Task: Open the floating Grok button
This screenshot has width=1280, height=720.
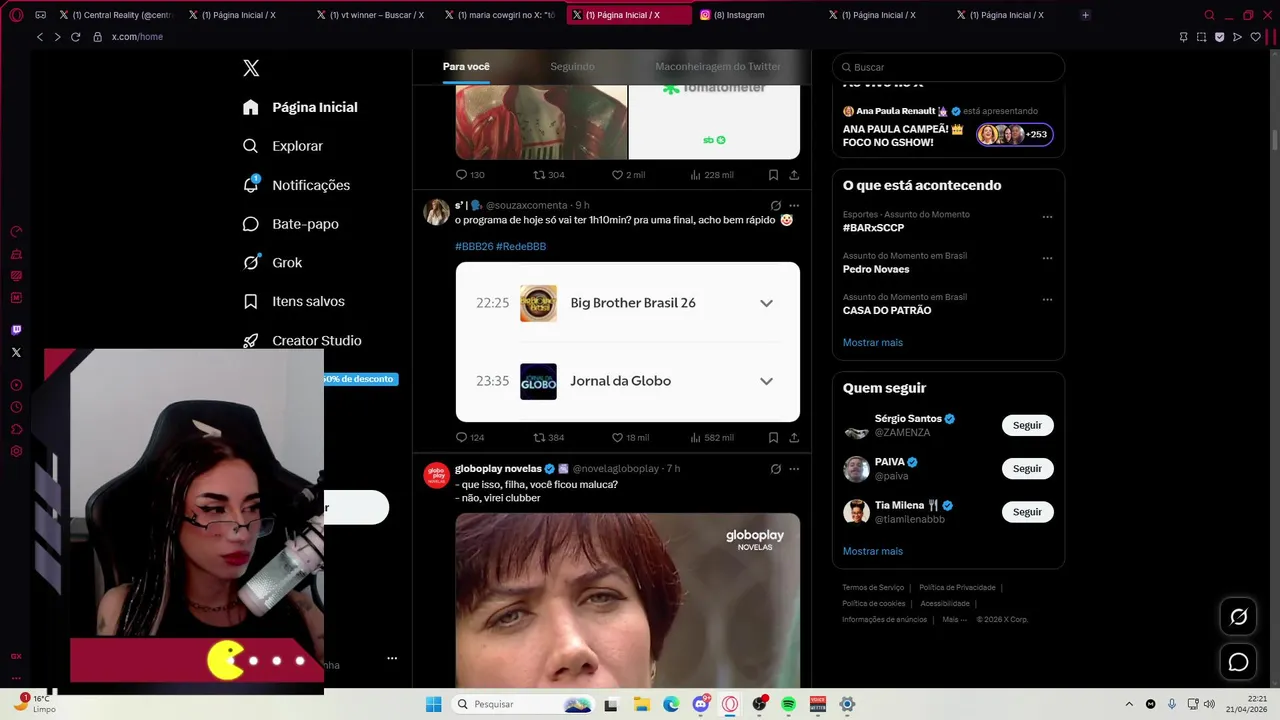Action: click(x=1238, y=617)
